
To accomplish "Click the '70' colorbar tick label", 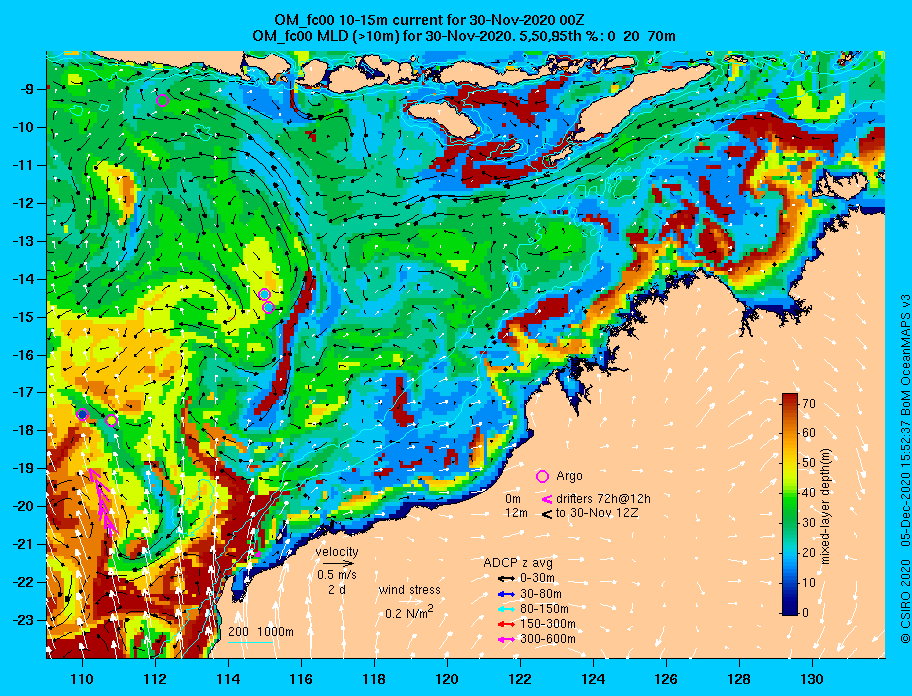I will (808, 403).
